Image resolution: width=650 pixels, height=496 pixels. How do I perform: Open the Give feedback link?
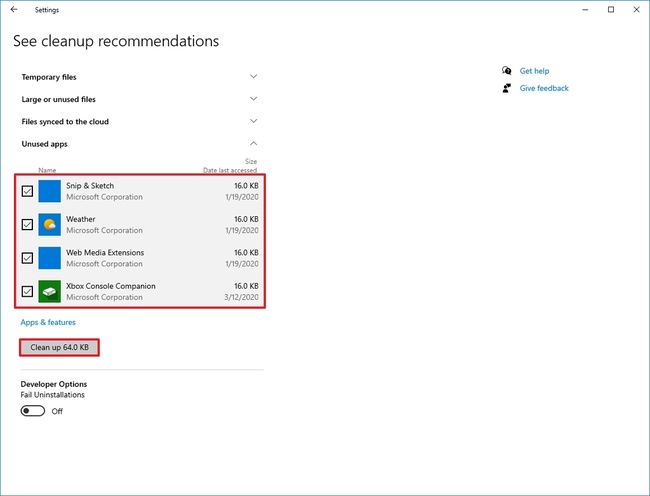(x=544, y=88)
